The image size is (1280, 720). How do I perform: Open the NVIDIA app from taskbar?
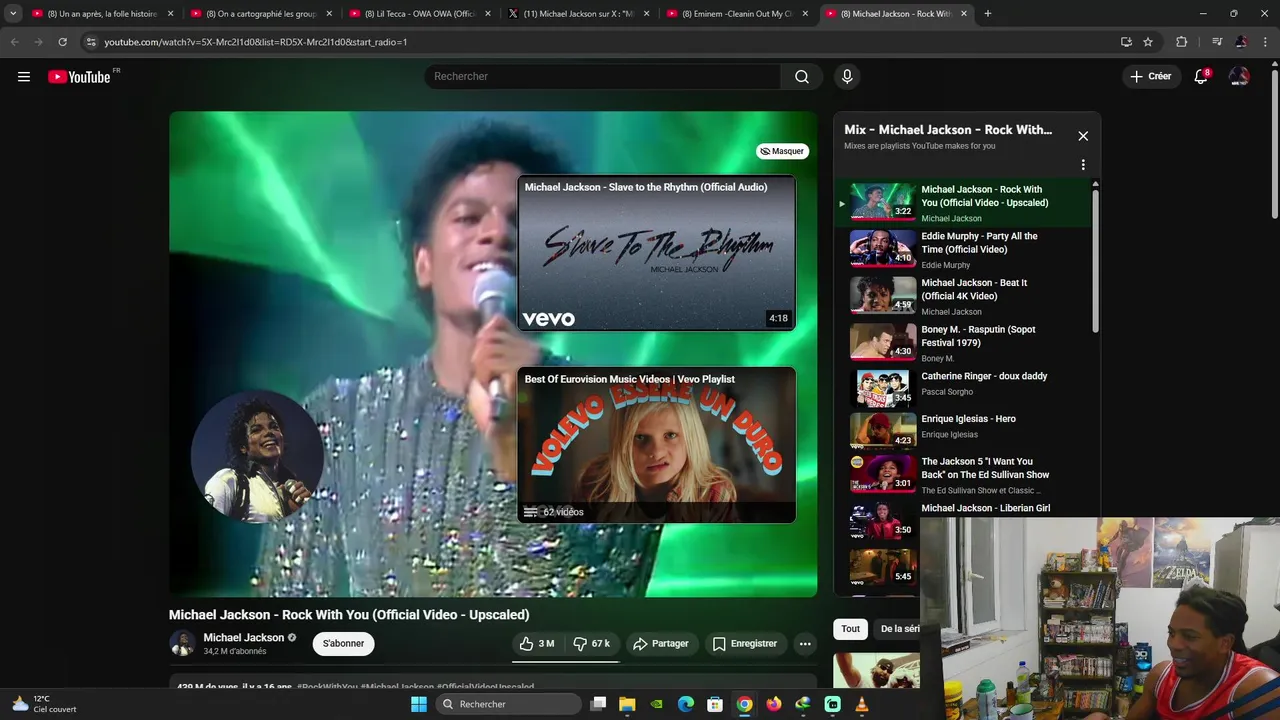656,704
